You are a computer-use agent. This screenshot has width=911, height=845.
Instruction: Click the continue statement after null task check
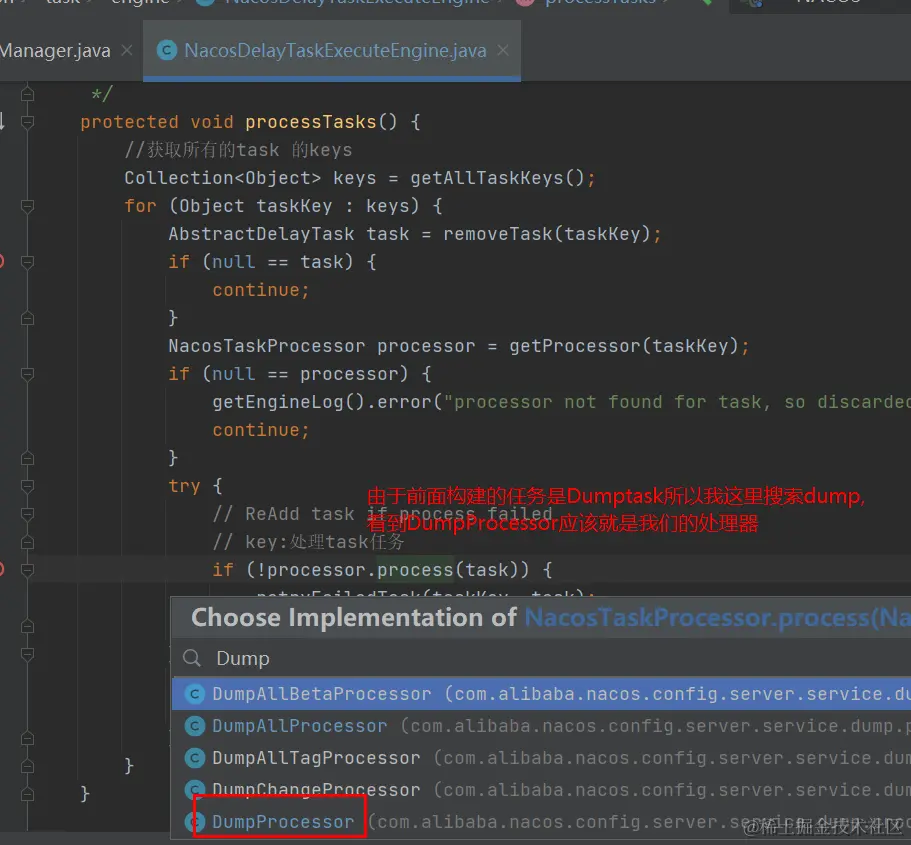tap(261, 290)
